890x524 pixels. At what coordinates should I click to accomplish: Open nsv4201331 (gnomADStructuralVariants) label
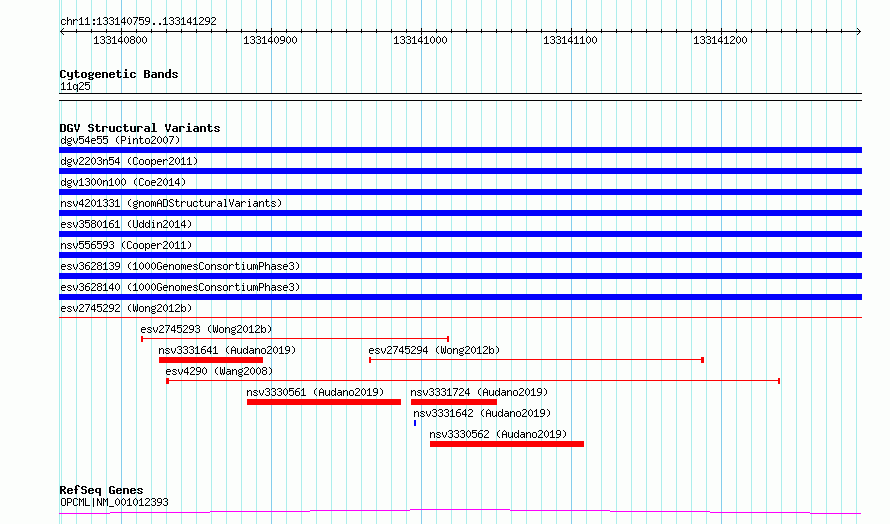point(171,203)
